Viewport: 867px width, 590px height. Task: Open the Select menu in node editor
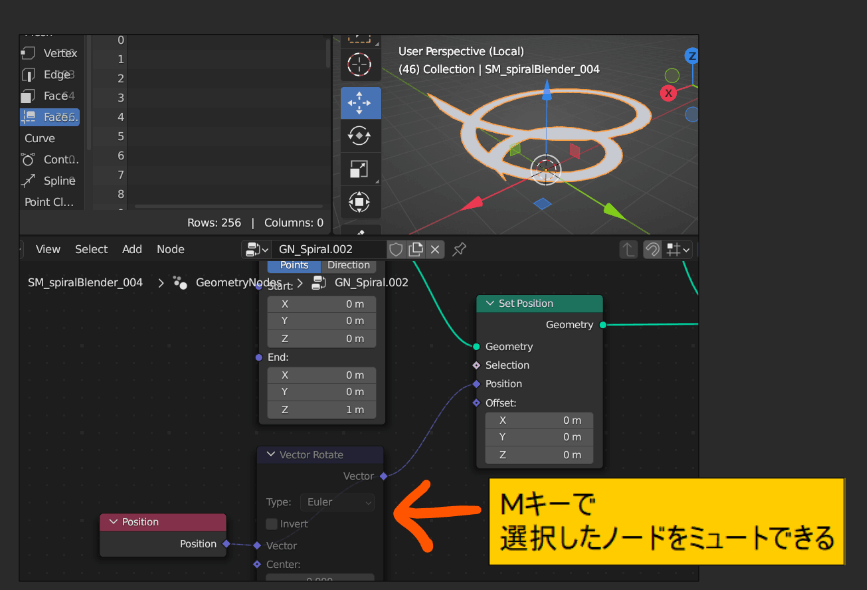point(91,249)
